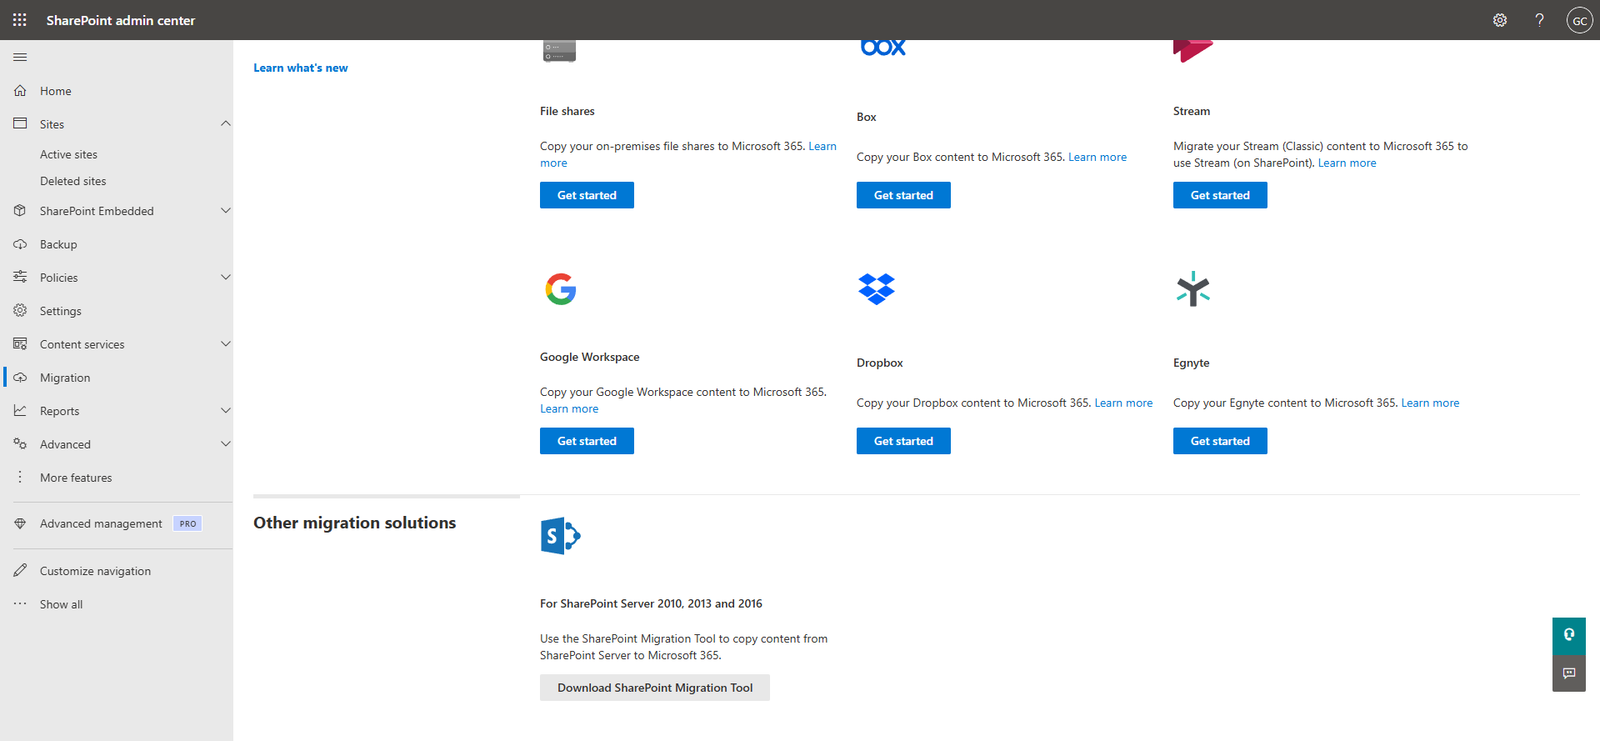The width and height of the screenshot is (1600, 741).
Task: Expand the Advanced chevron
Action: point(225,444)
